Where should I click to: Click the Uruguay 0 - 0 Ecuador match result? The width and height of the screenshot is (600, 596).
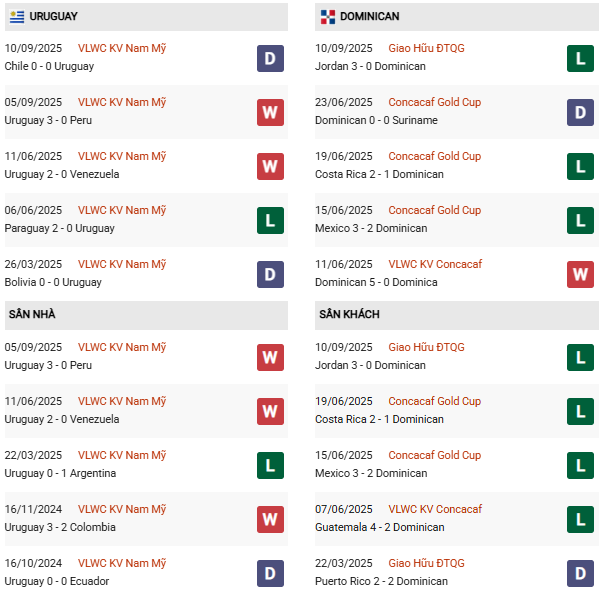(x=56, y=581)
